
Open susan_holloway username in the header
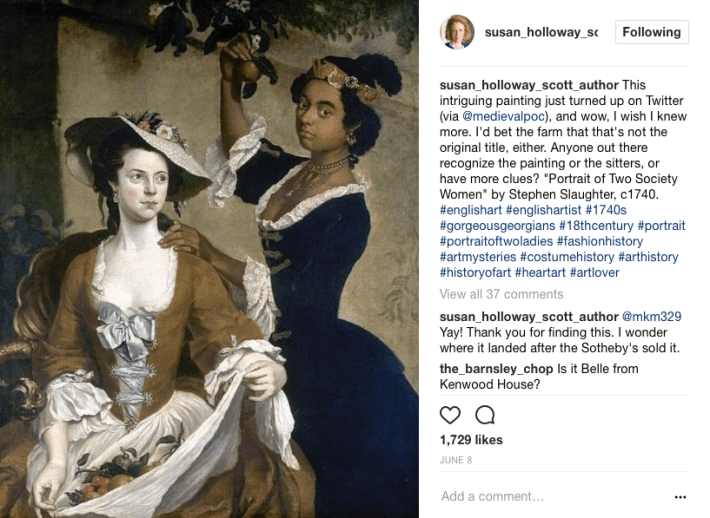tap(541, 32)
